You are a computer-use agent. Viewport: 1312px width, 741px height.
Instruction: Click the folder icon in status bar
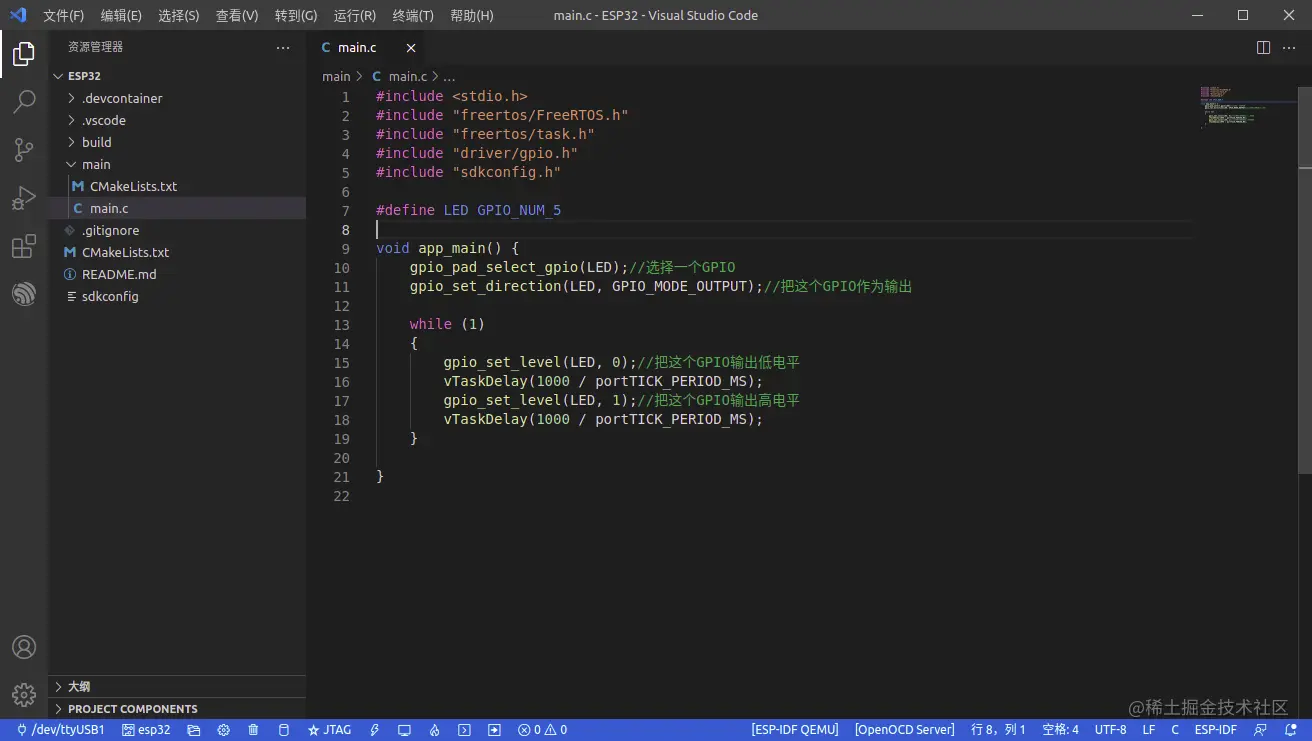pyautogui.click(x=194, y=730)
